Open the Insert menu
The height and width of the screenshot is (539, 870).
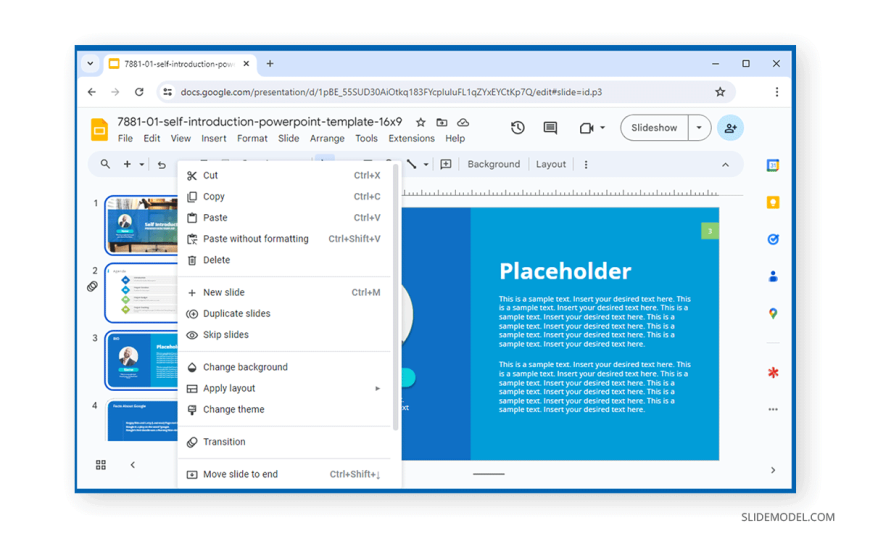tap(214, 139)
